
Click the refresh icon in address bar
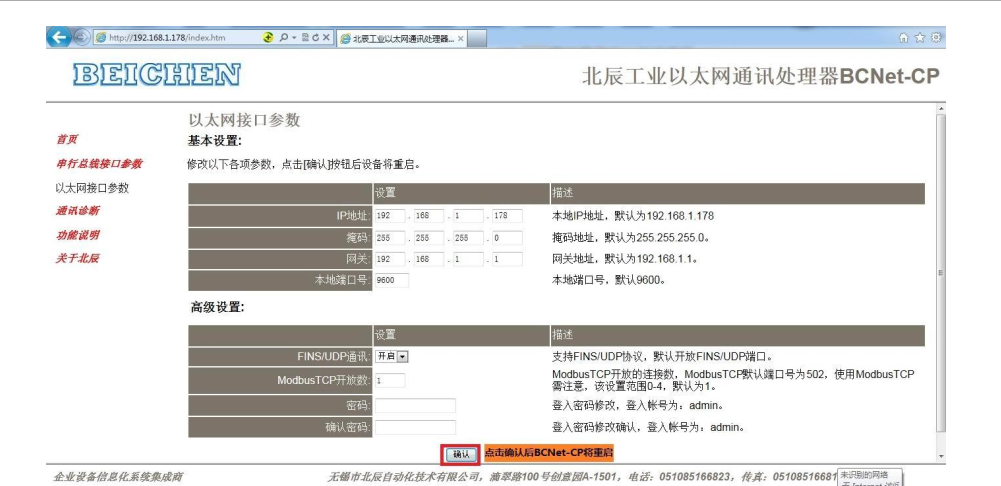(314, 38)
